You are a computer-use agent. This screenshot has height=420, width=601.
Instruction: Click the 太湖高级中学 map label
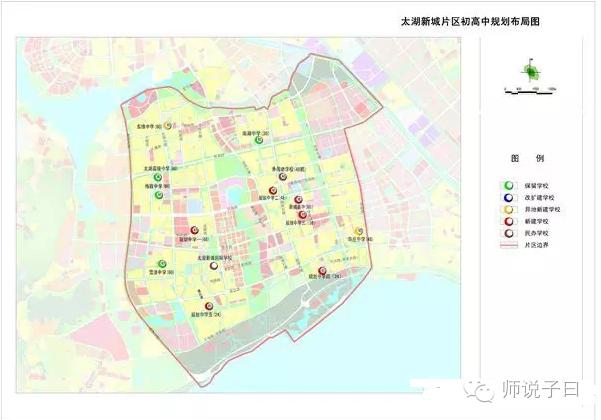pos(161,169)
